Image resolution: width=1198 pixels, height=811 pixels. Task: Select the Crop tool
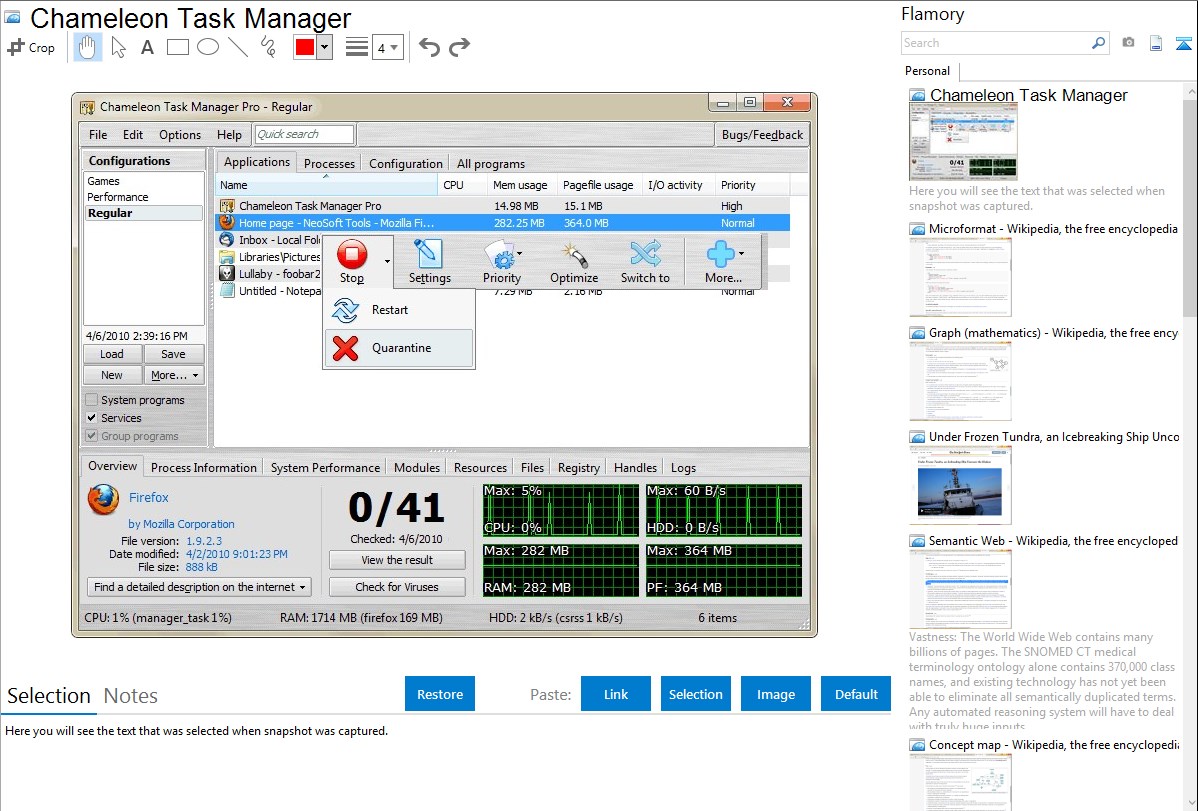(31, 47)
